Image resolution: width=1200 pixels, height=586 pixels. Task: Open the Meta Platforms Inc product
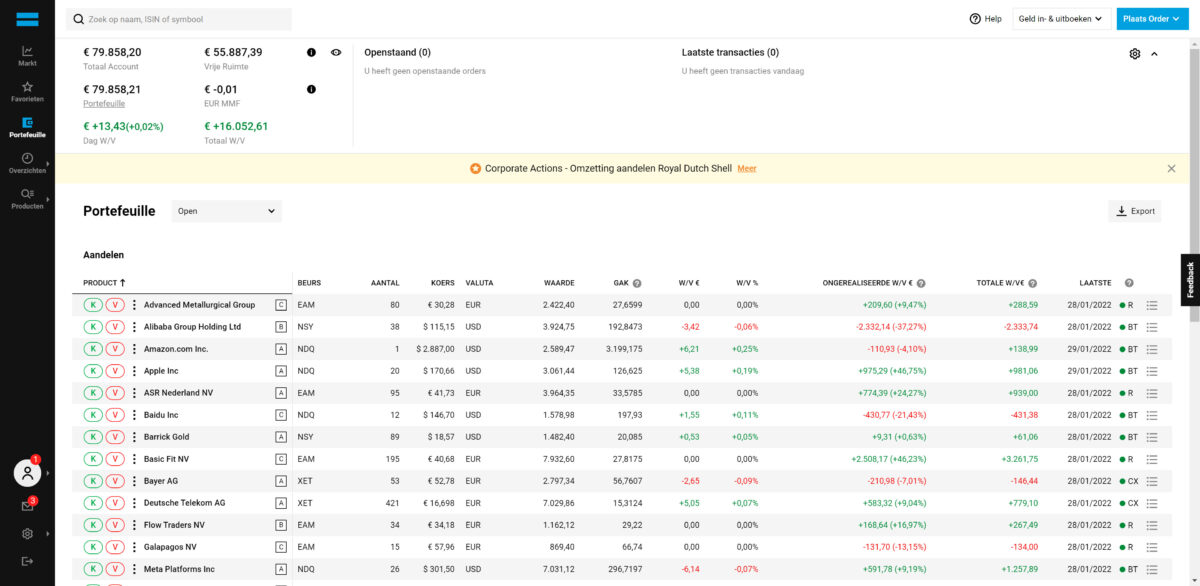[179, 569]
